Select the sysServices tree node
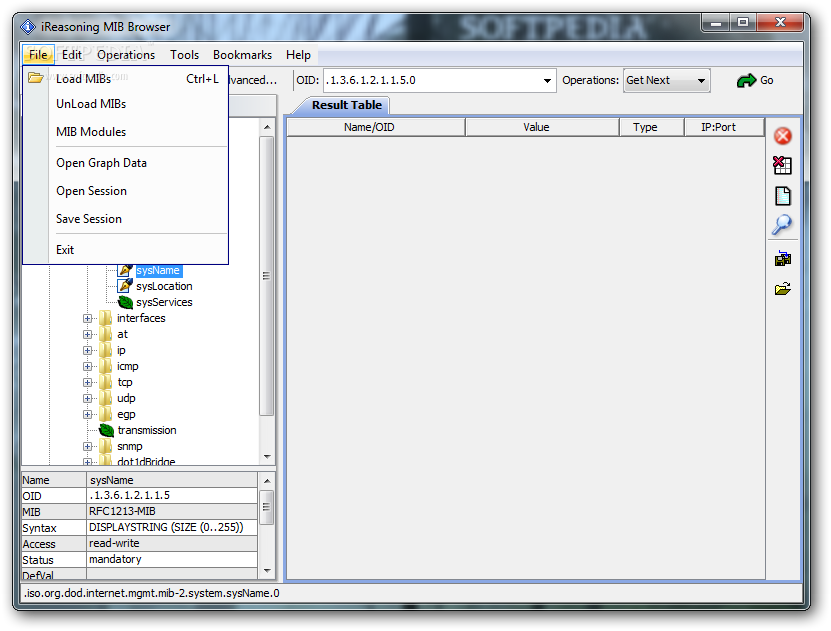This screenshot has height=631, width=831. tap(164, 302)
